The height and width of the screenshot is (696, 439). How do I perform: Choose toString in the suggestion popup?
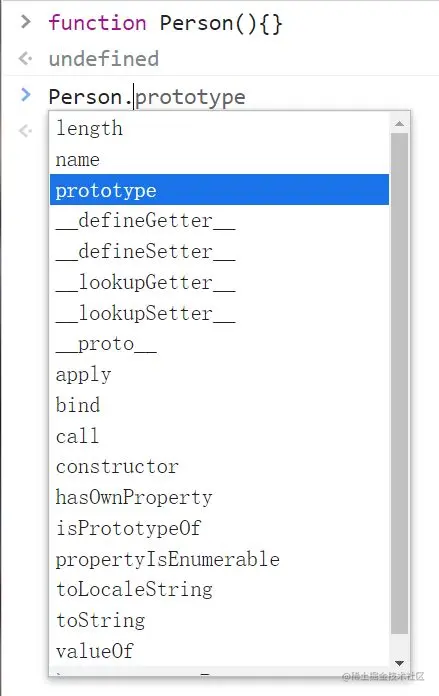pos(219,621)
